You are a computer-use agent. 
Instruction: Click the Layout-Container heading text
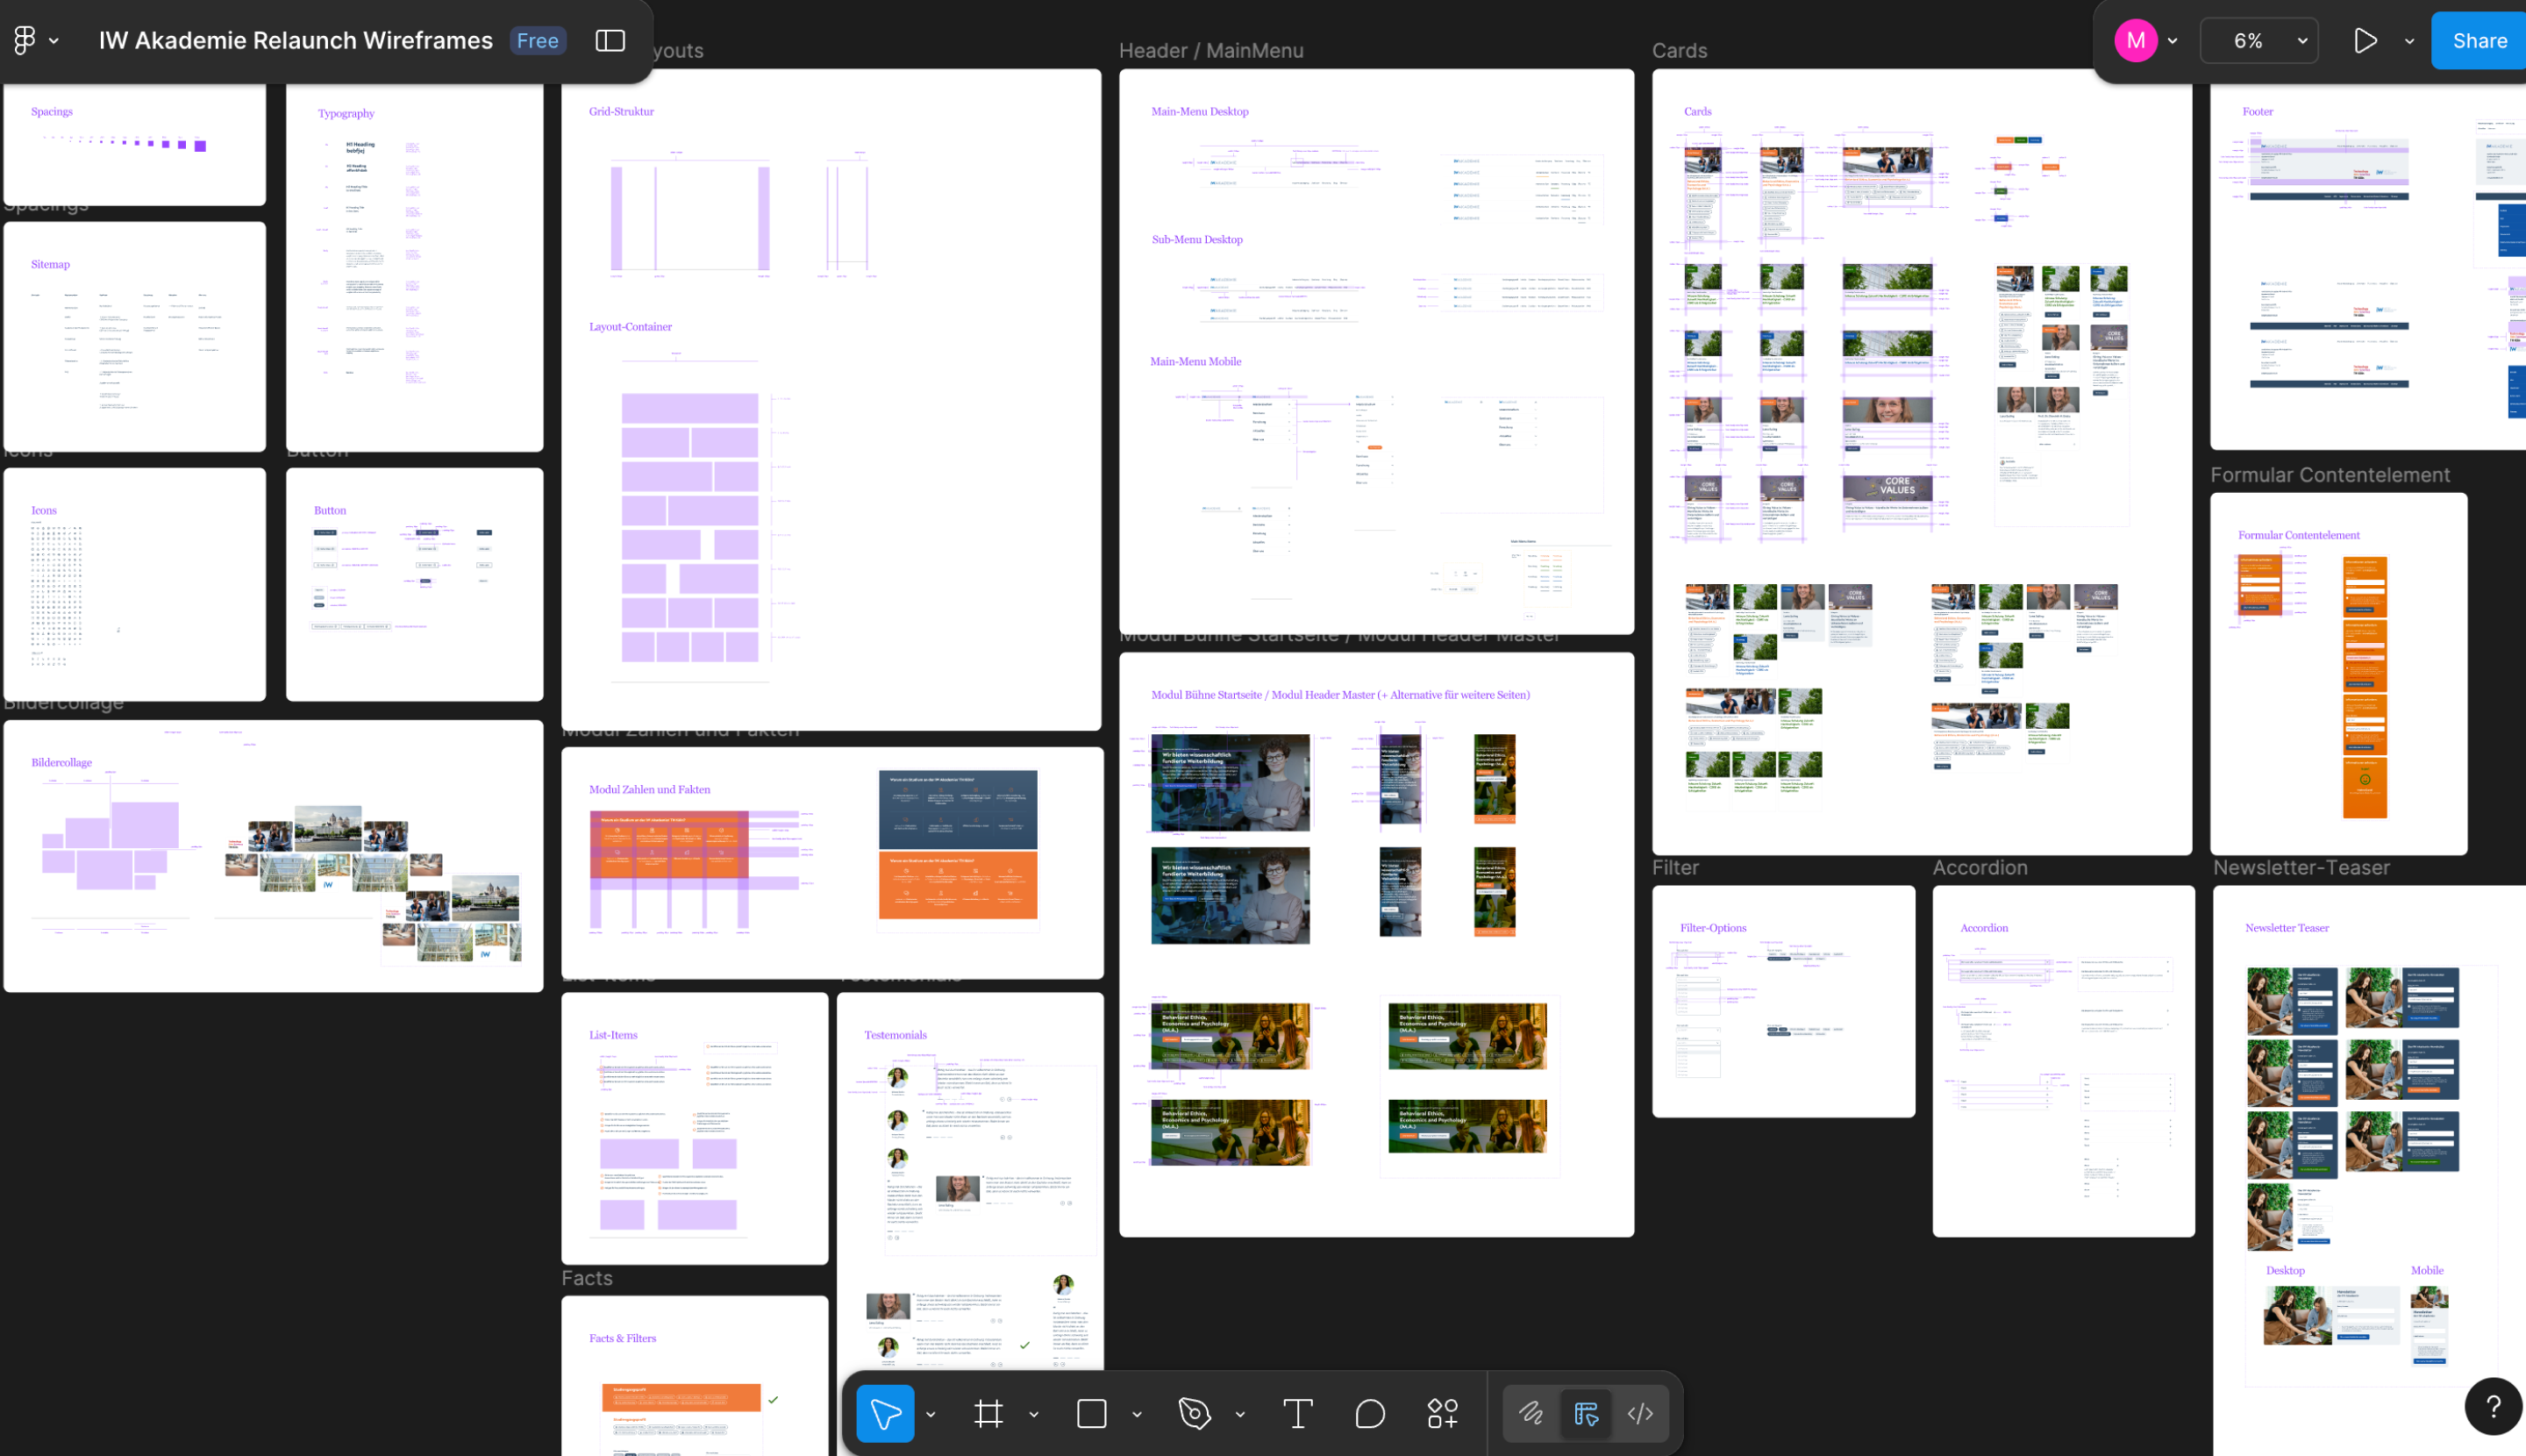(x=630, y=326)
